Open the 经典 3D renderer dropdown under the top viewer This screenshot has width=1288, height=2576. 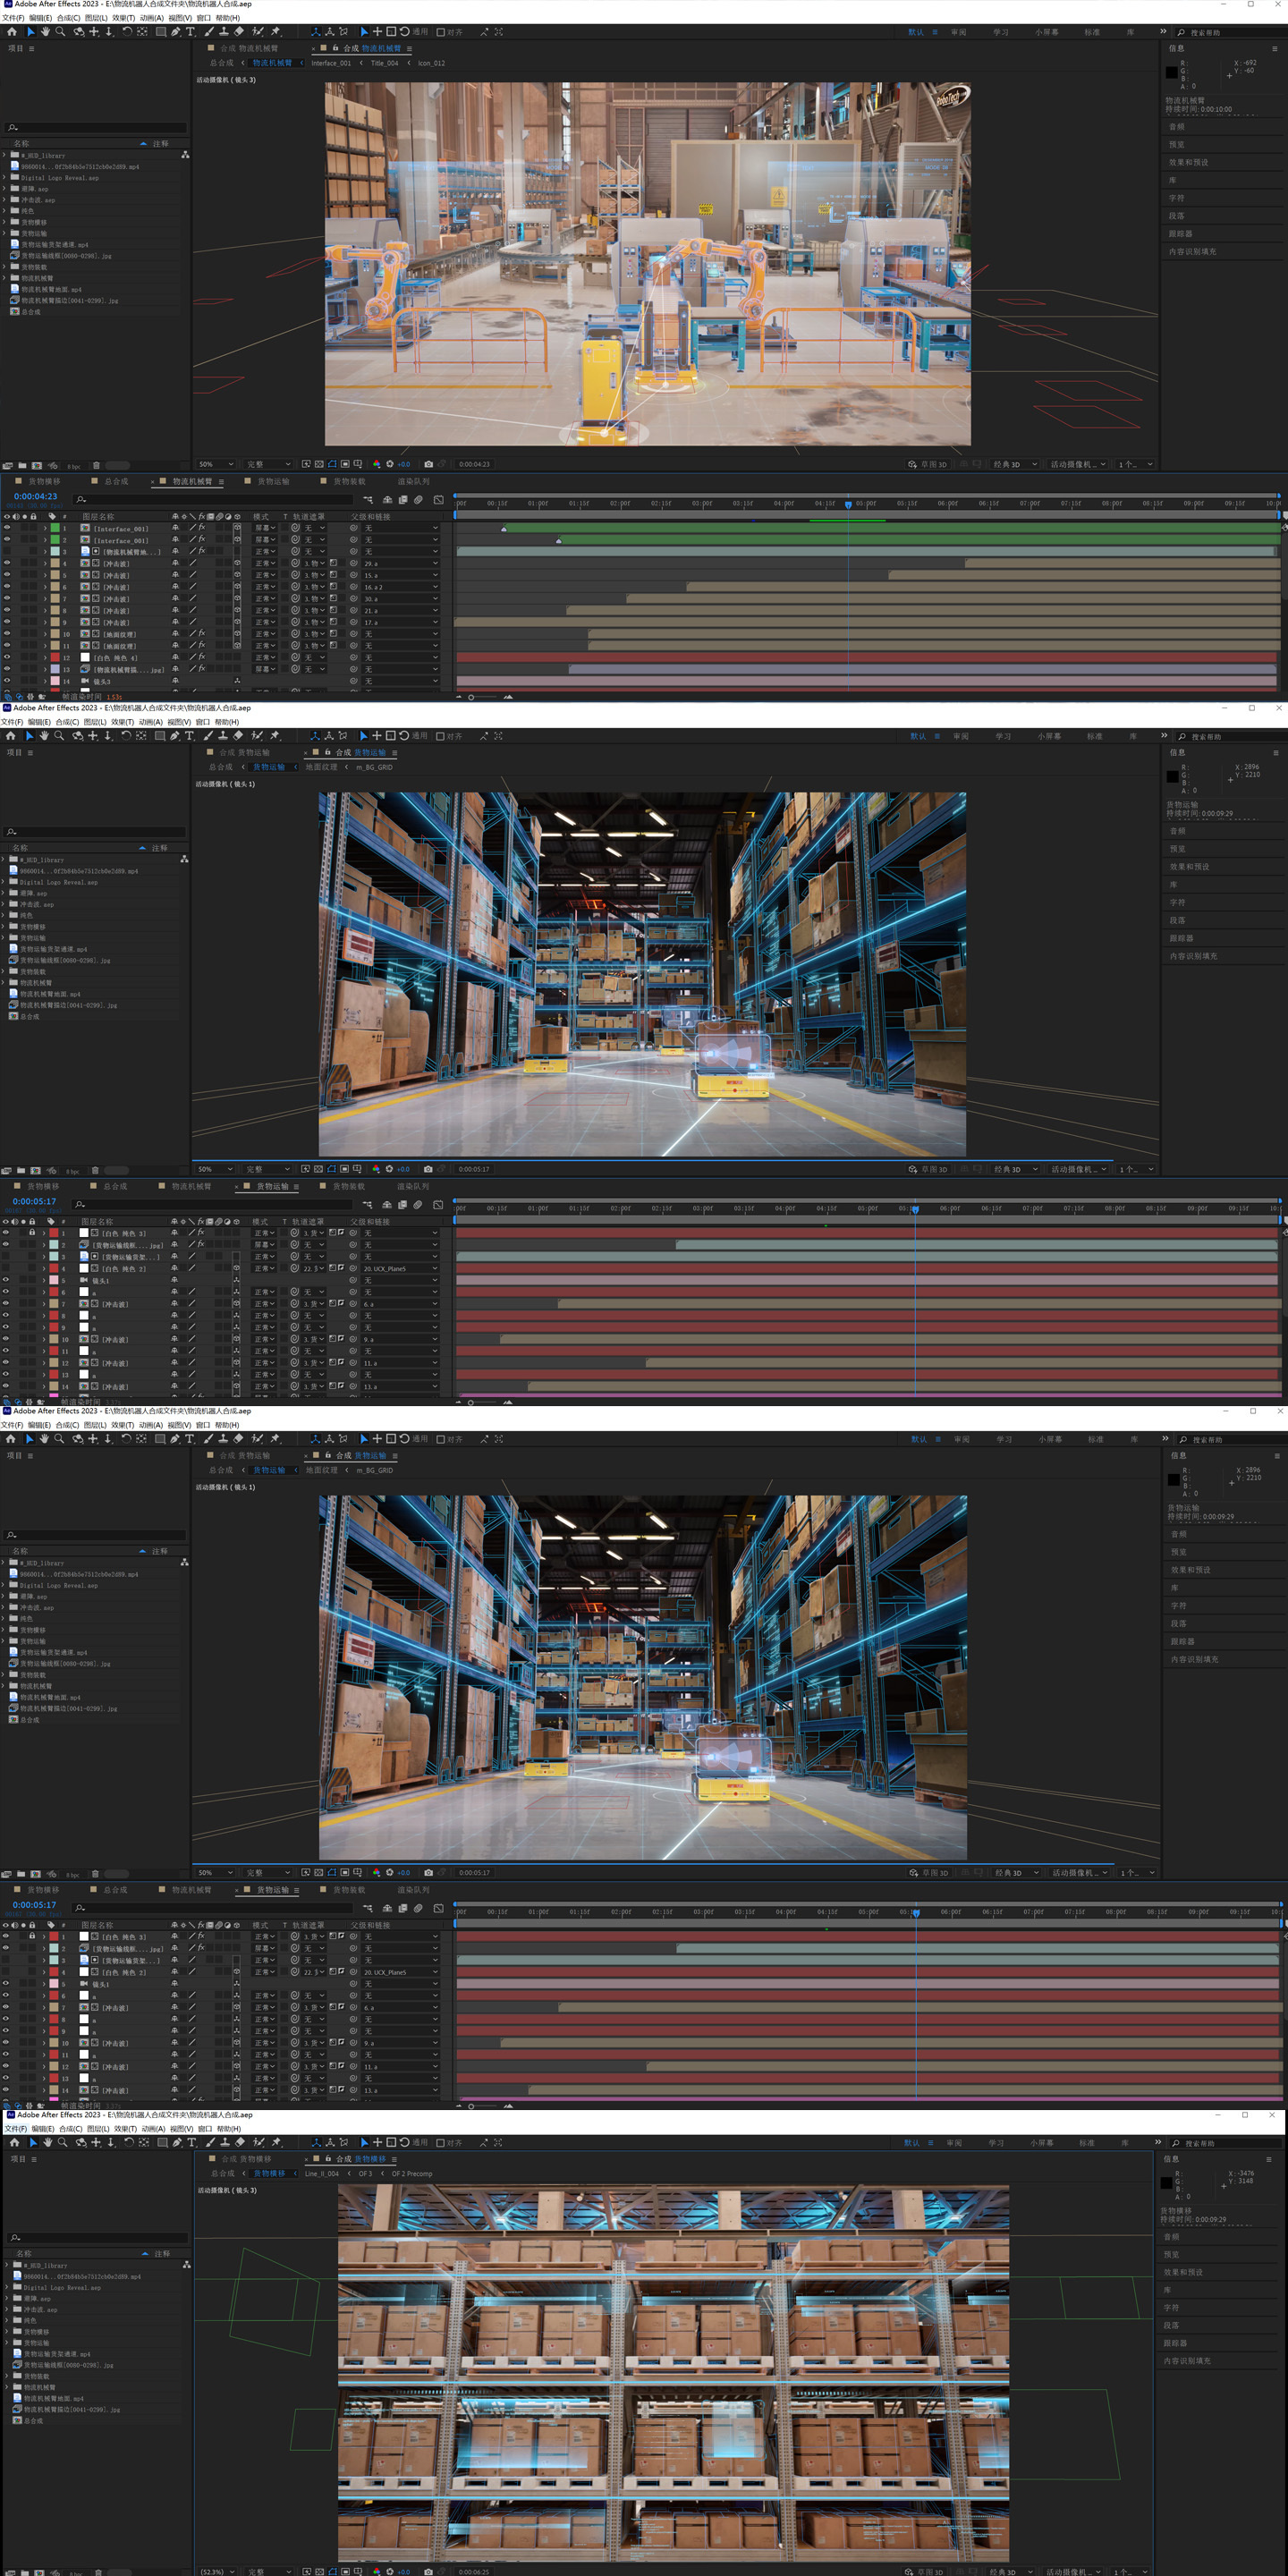coord(1014,464)
